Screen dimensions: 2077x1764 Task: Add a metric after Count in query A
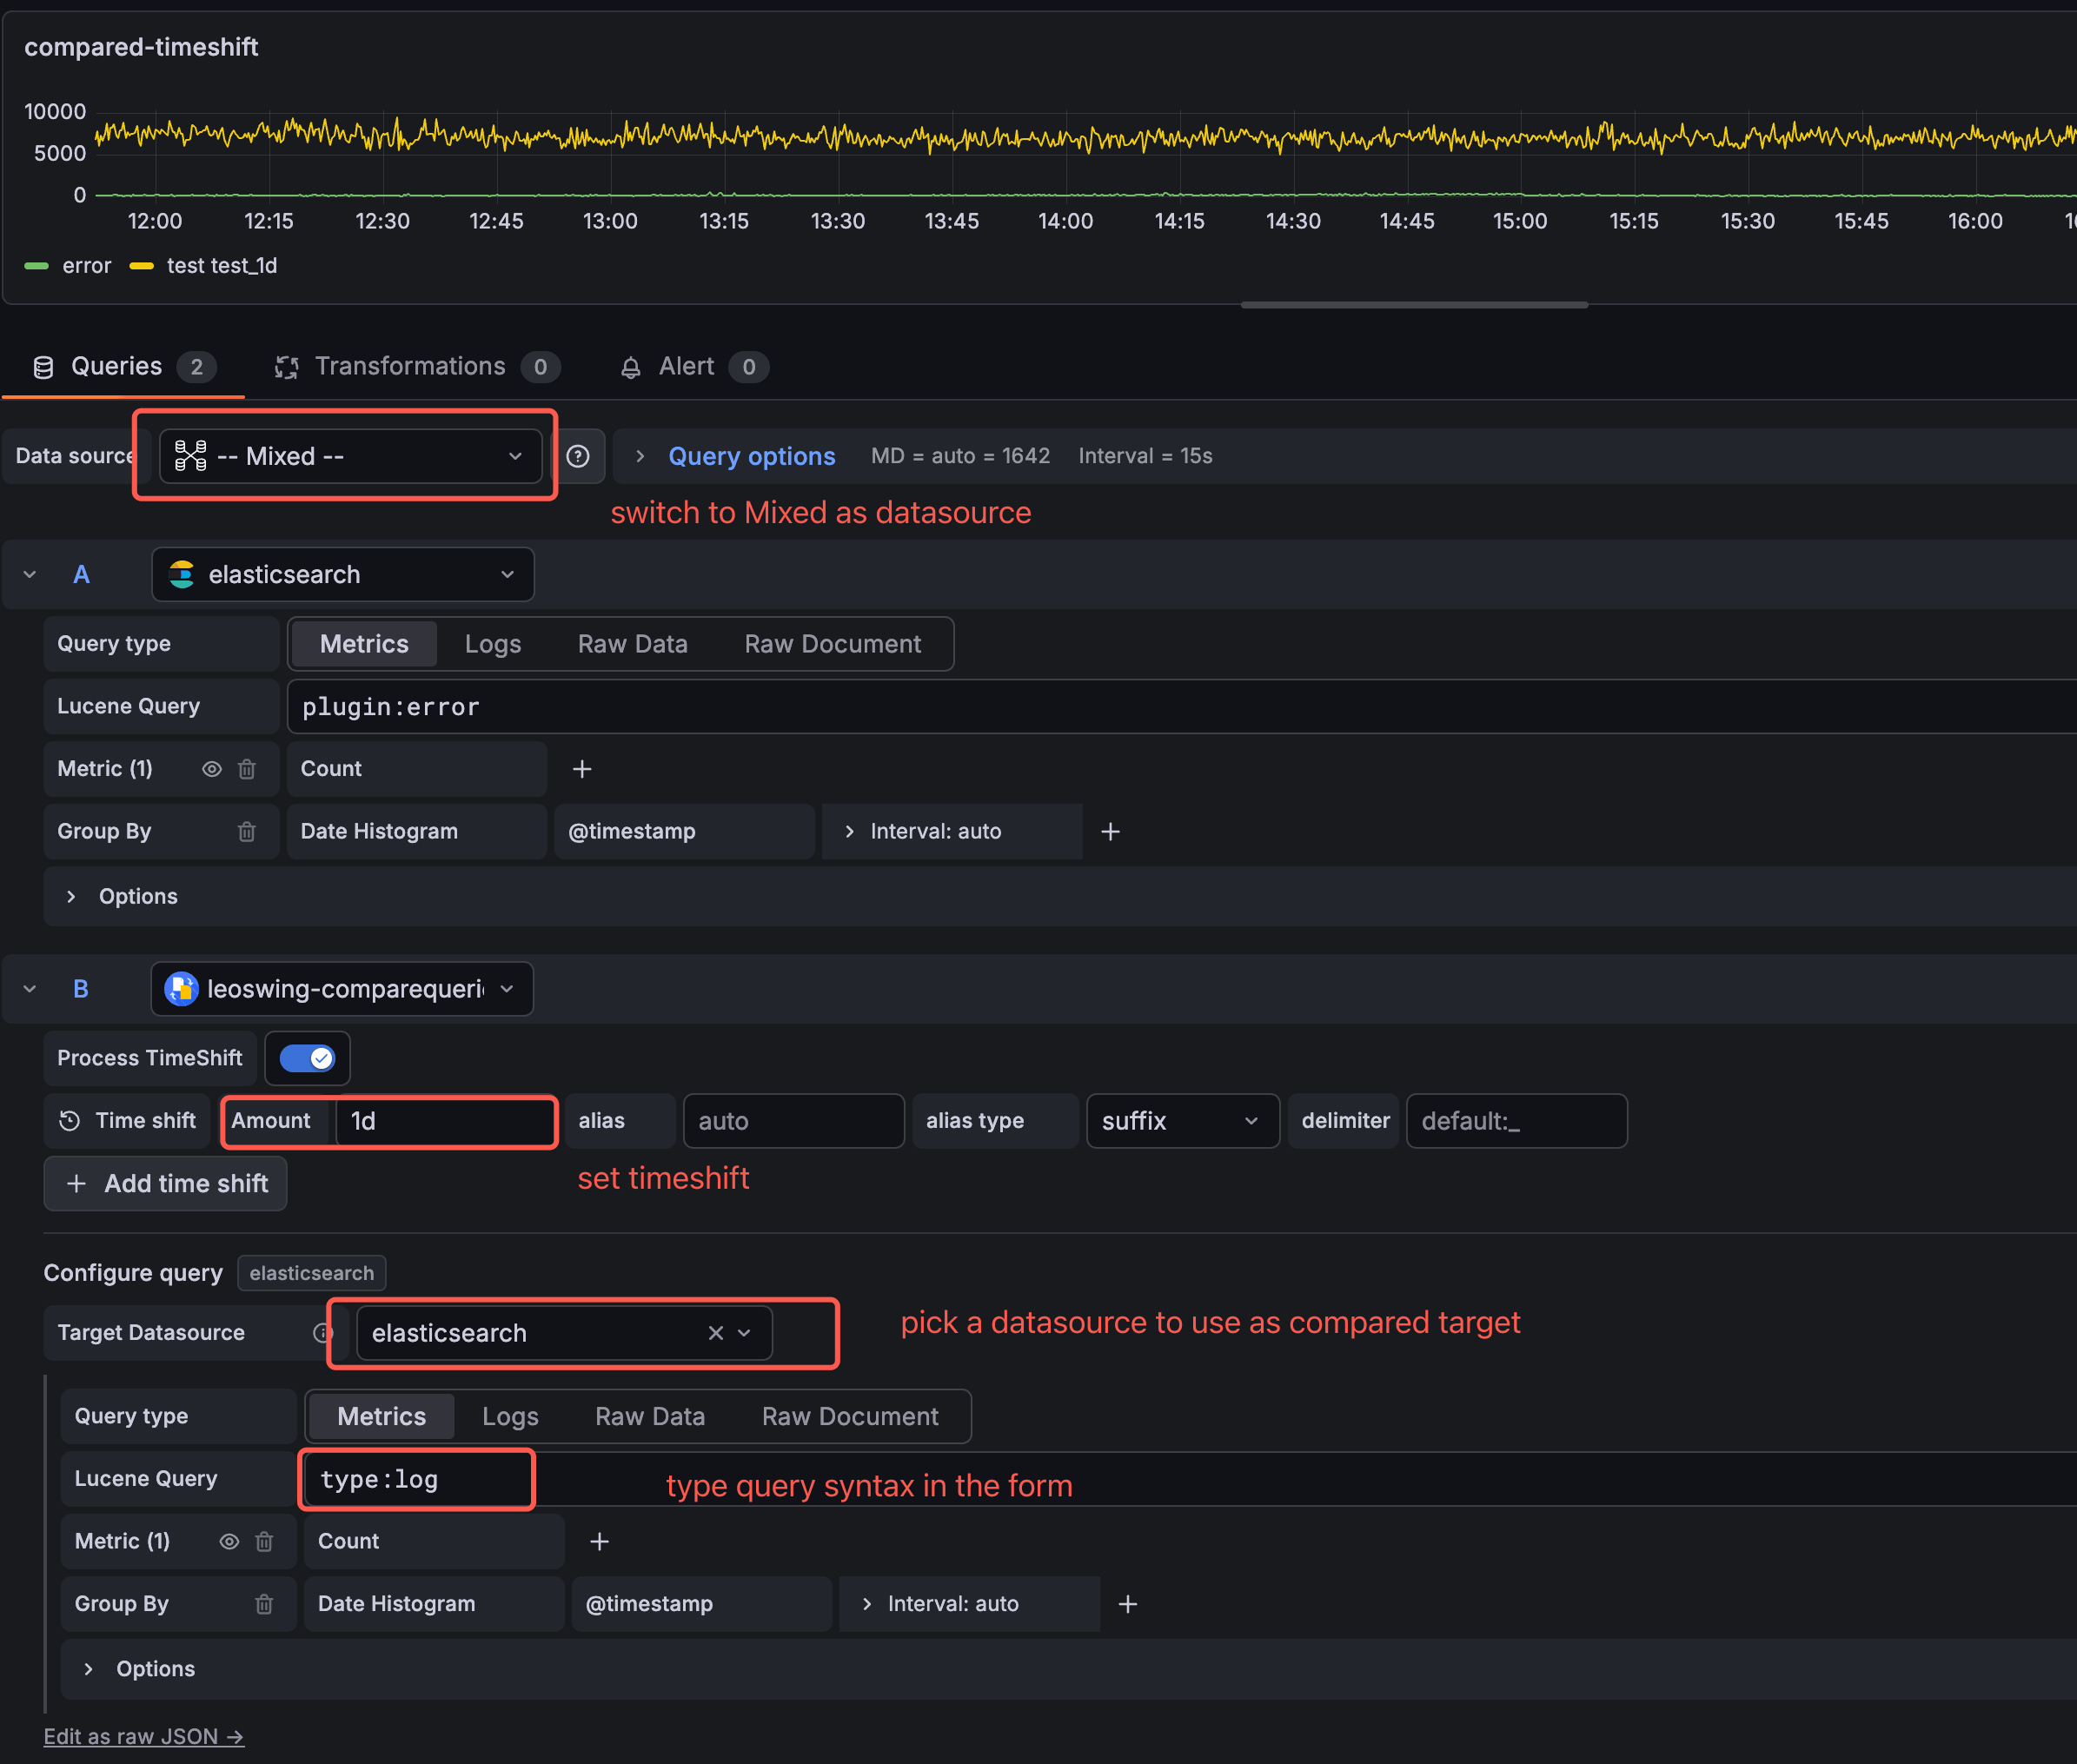(582, 769)
